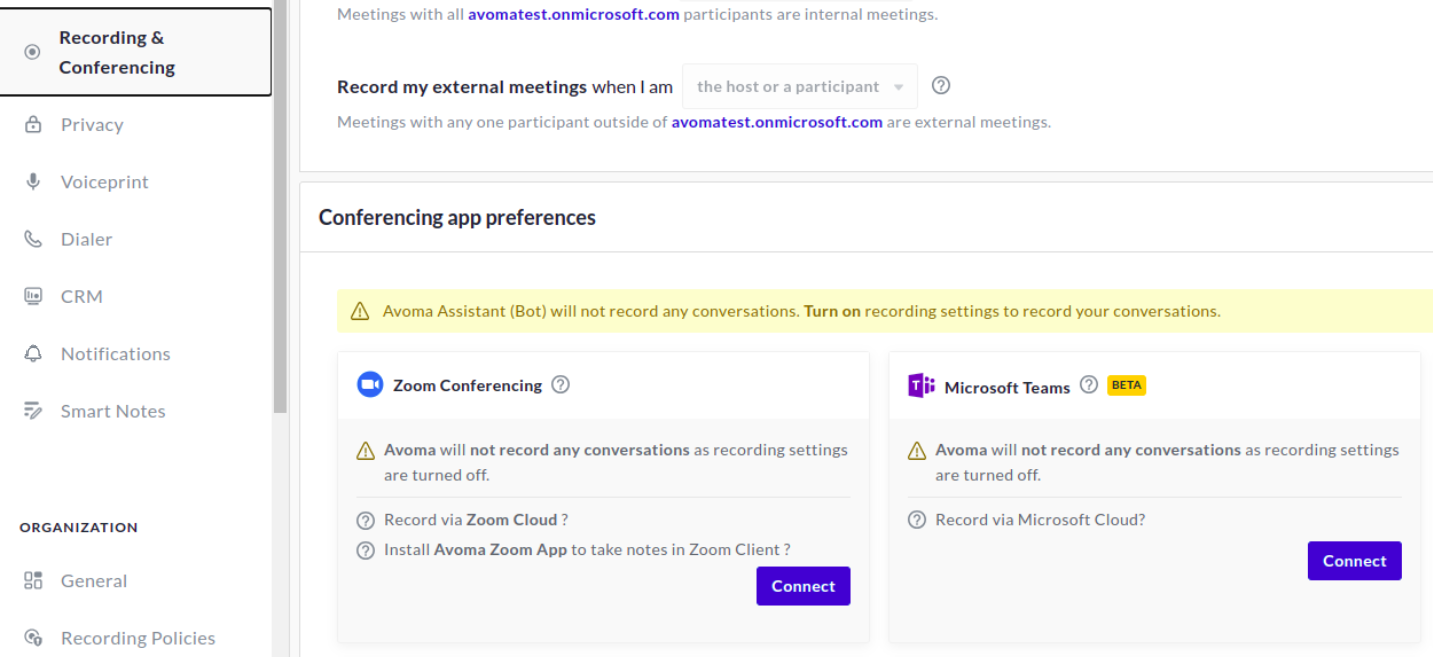The height and width of the screenshot is (657, 1433).
Task: Click the Voiceprint microphone icon
Action: tap(33, 182)
